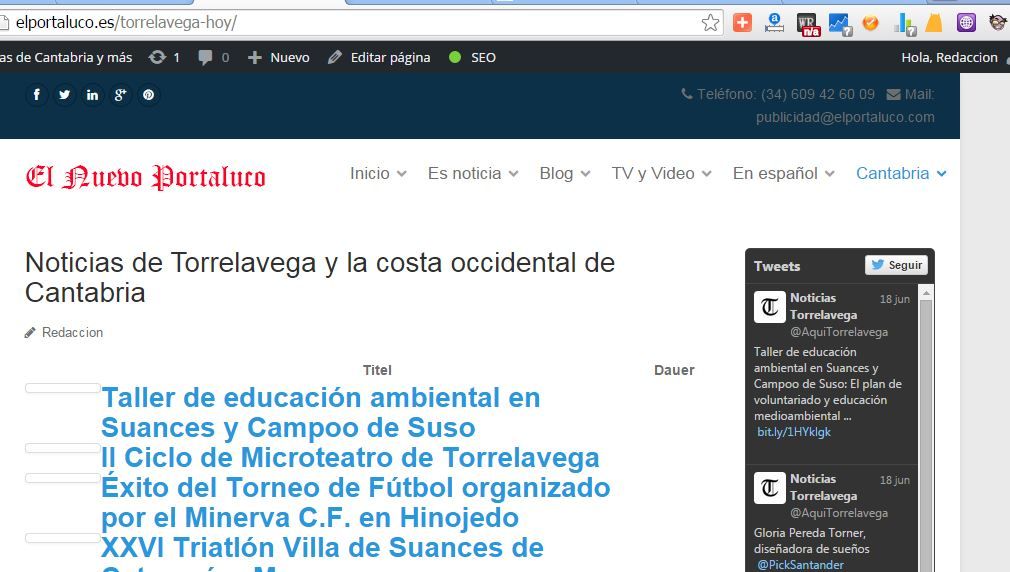Click the El Nuevo Portaluco logo

pyautogui.click(x=146, y=177)
